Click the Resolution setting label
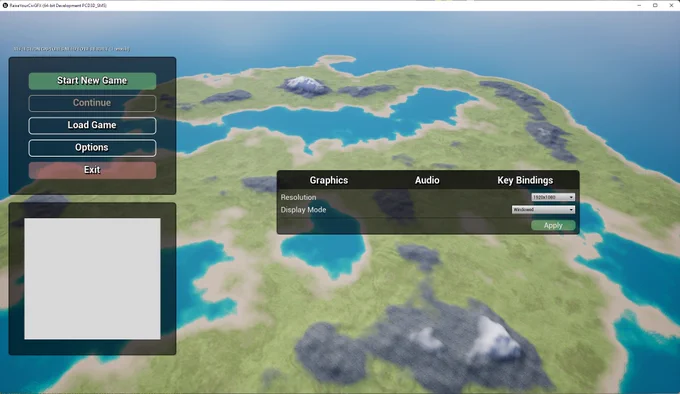680x394 pixels. 298,197
